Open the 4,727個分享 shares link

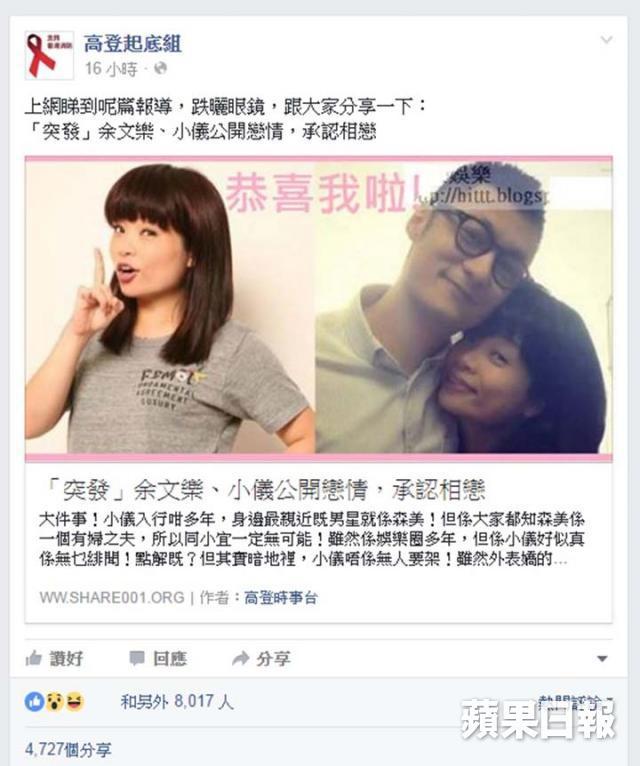[68, 749]
